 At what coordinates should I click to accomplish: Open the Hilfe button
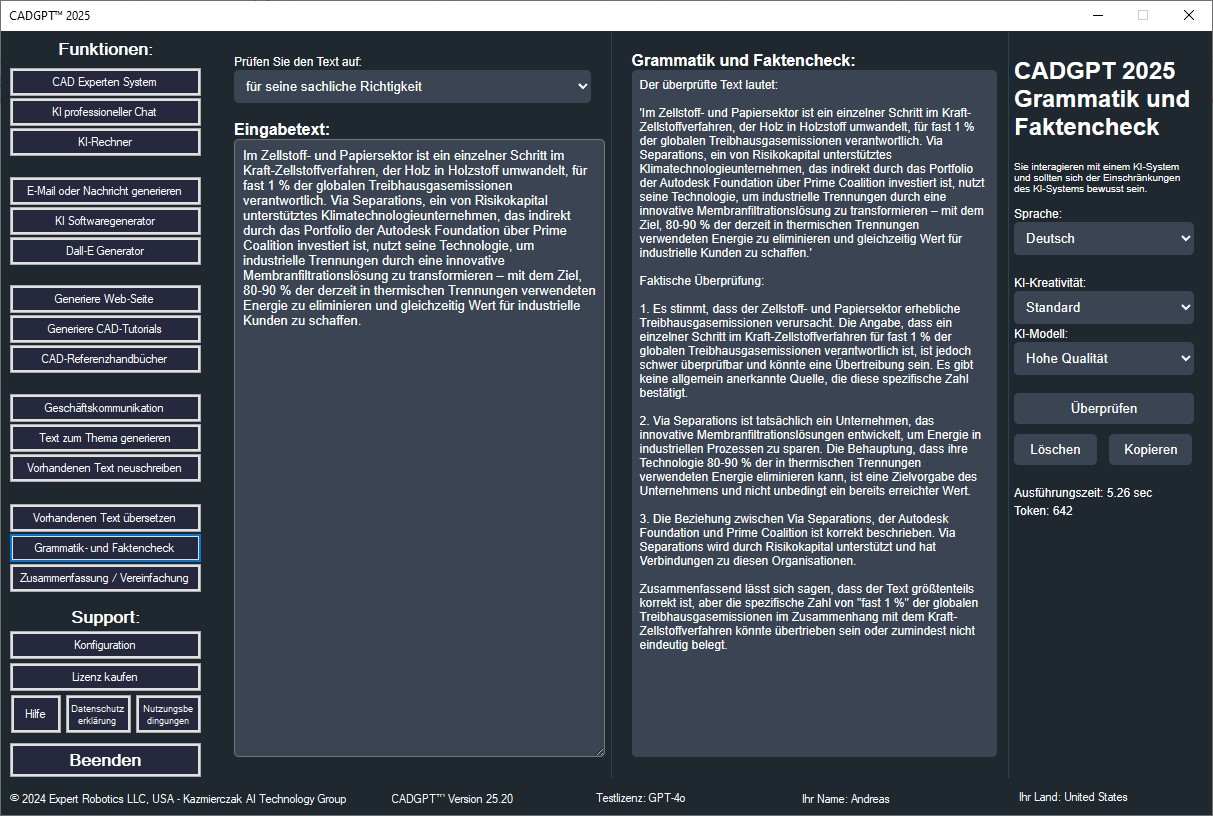[x=36, y=714]
